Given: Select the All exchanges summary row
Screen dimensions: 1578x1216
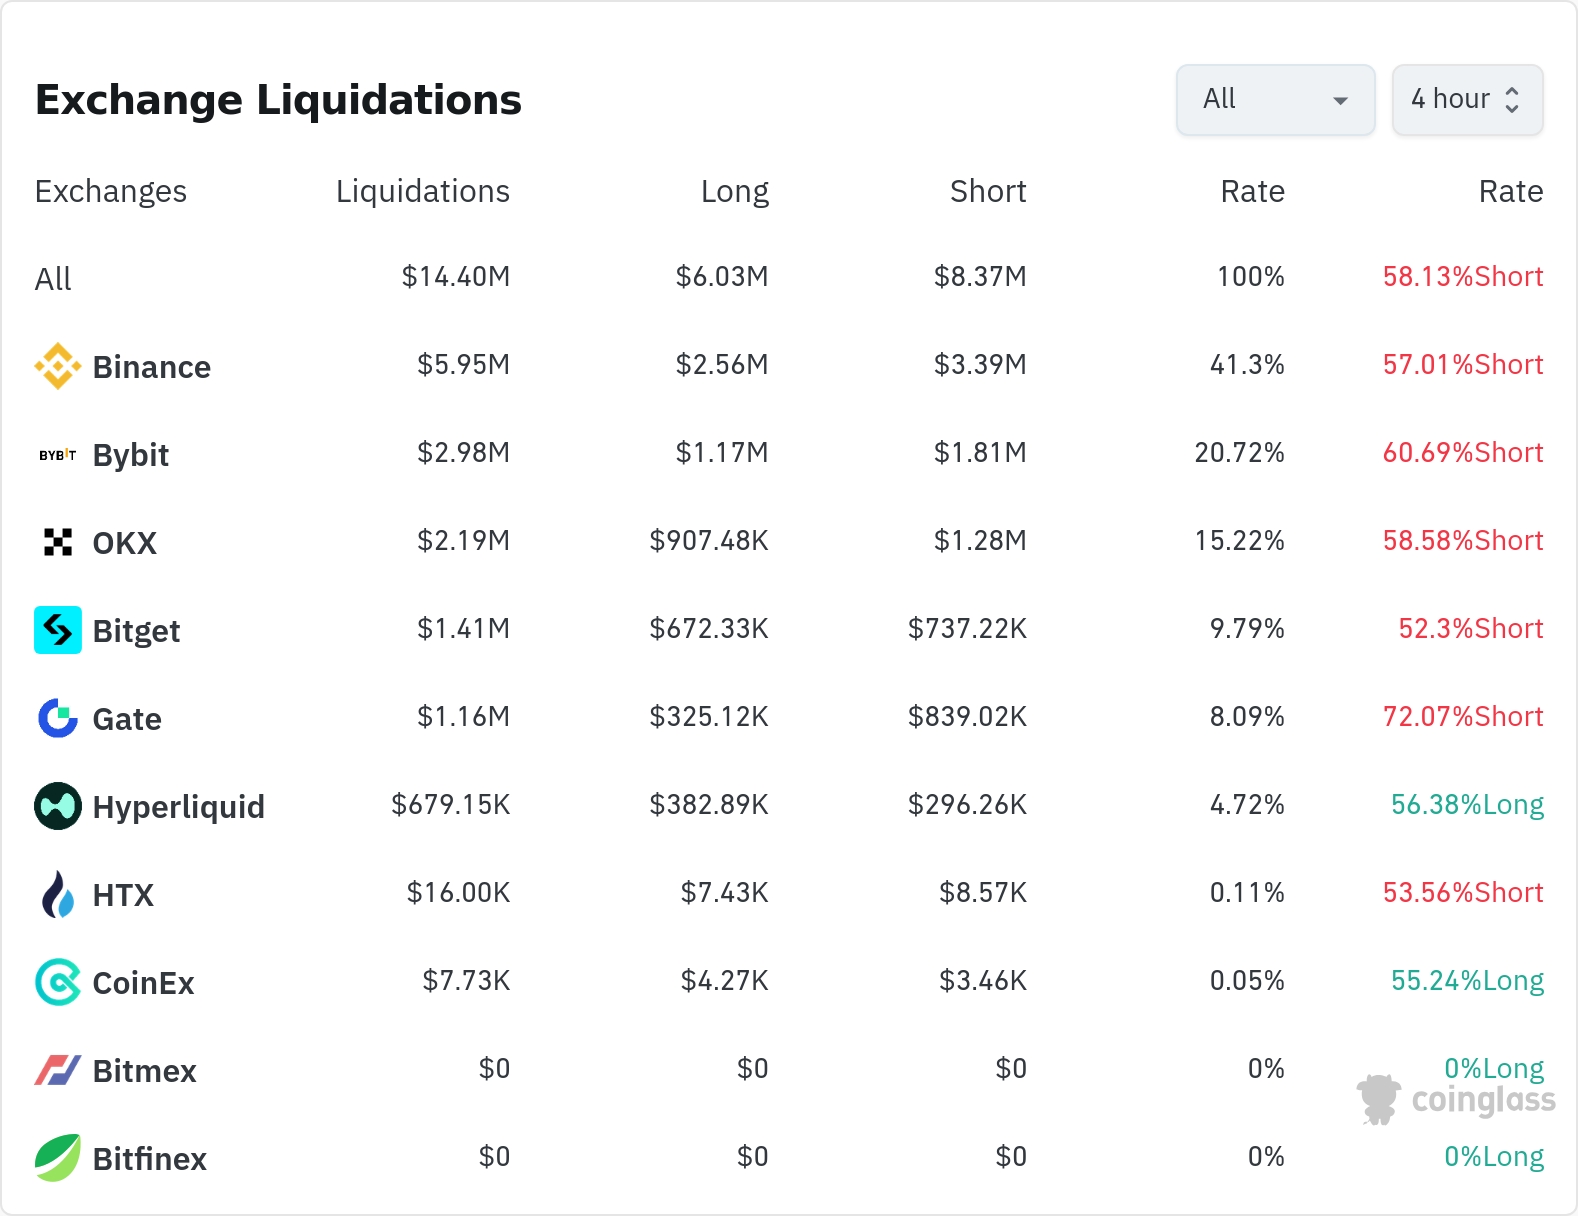Looking at the screenshot, I should [53, 279].
